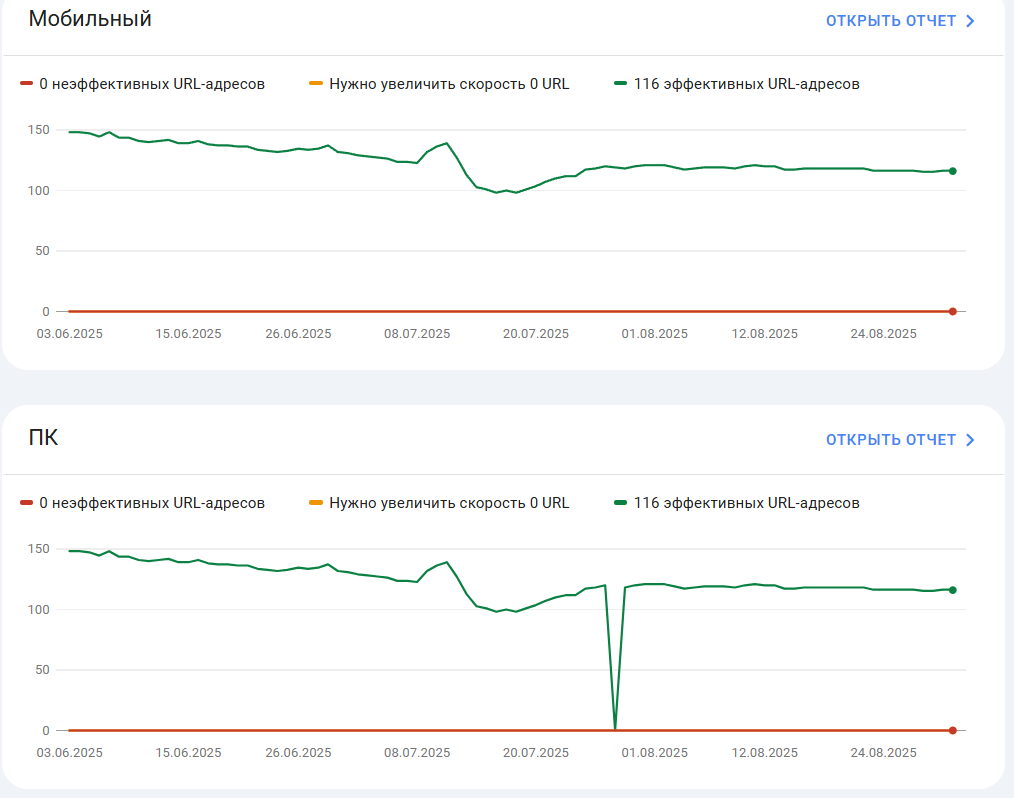
Task: Select red неэффективных legend marker in ПК chart
Action: [26, 502]
